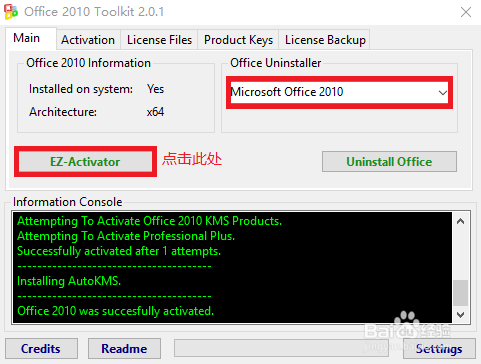Screen dimensions: 481x364
Task: Go to the License Files tab
Action: pyautogui.click(x=159, y=40)
